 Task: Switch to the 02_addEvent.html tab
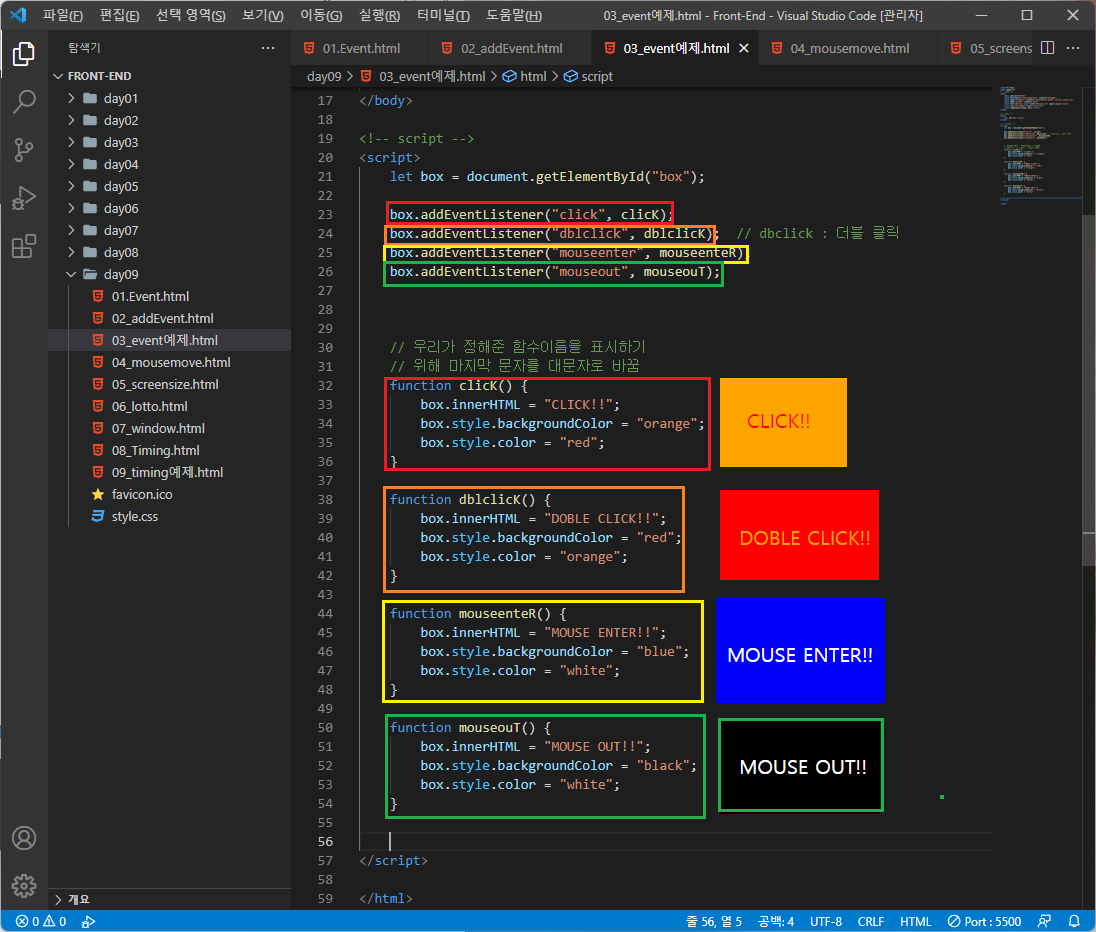(511, 48)
